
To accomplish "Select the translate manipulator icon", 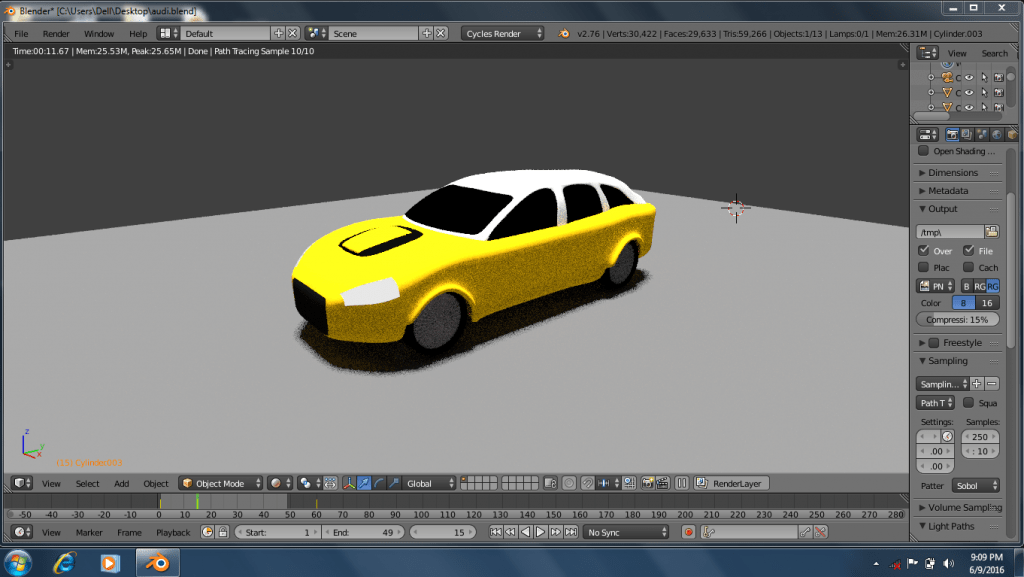I will click(x=366, y=483).
